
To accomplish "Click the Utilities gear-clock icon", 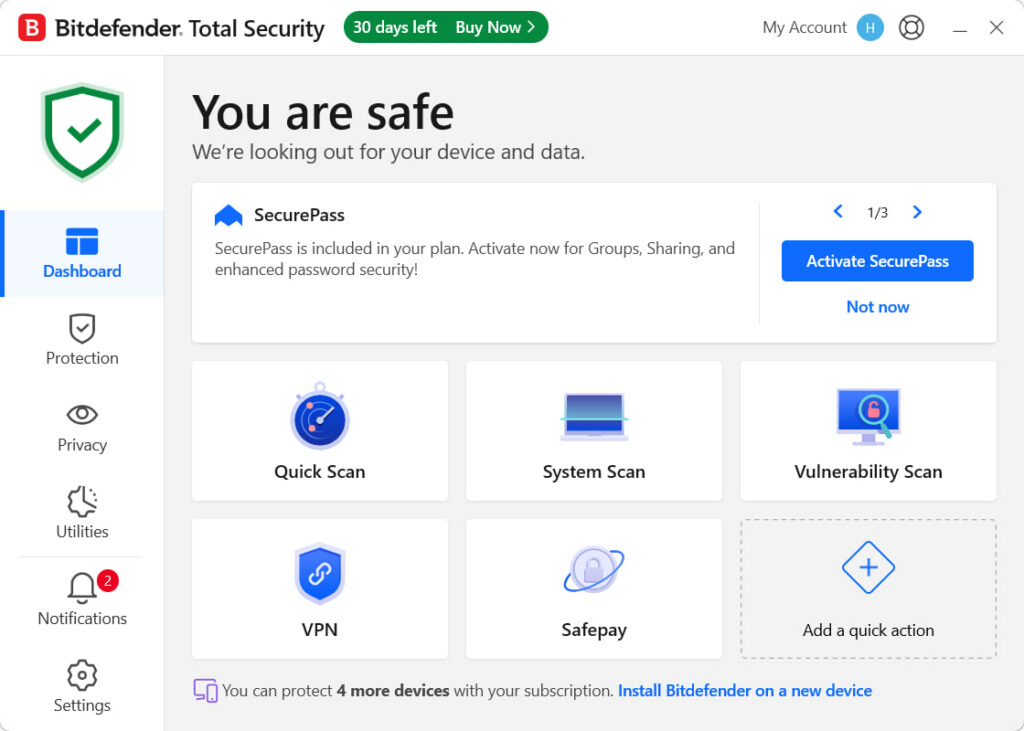I will click(x=82, y=502).
